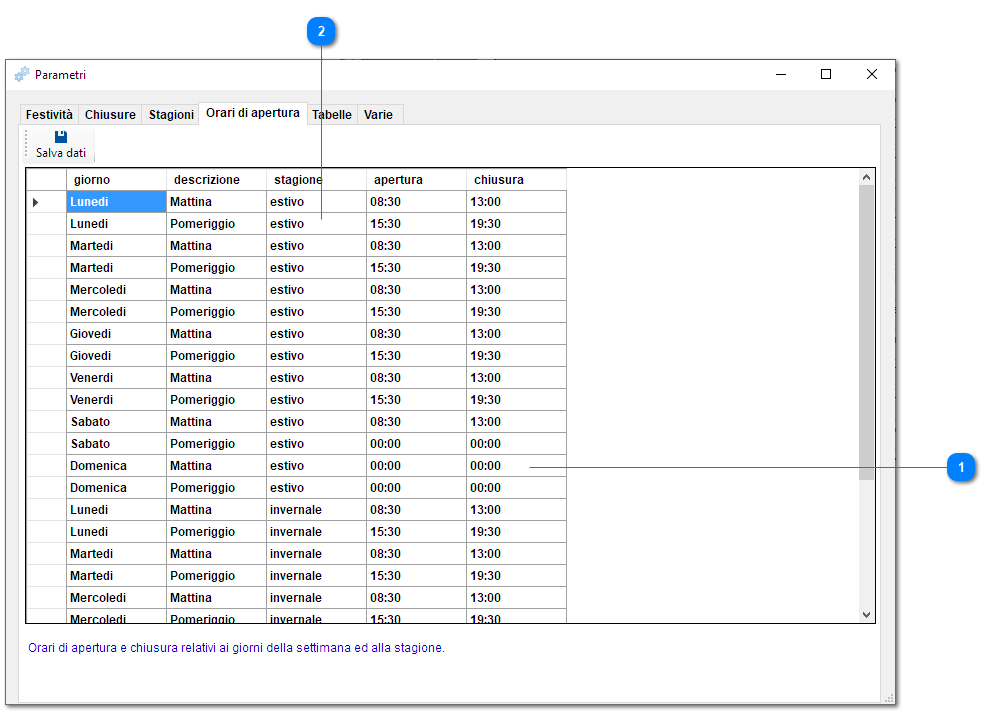Viewport: 996px width, 714px height.
Task: Click the scrollbar up arrow
Action: 866,177
